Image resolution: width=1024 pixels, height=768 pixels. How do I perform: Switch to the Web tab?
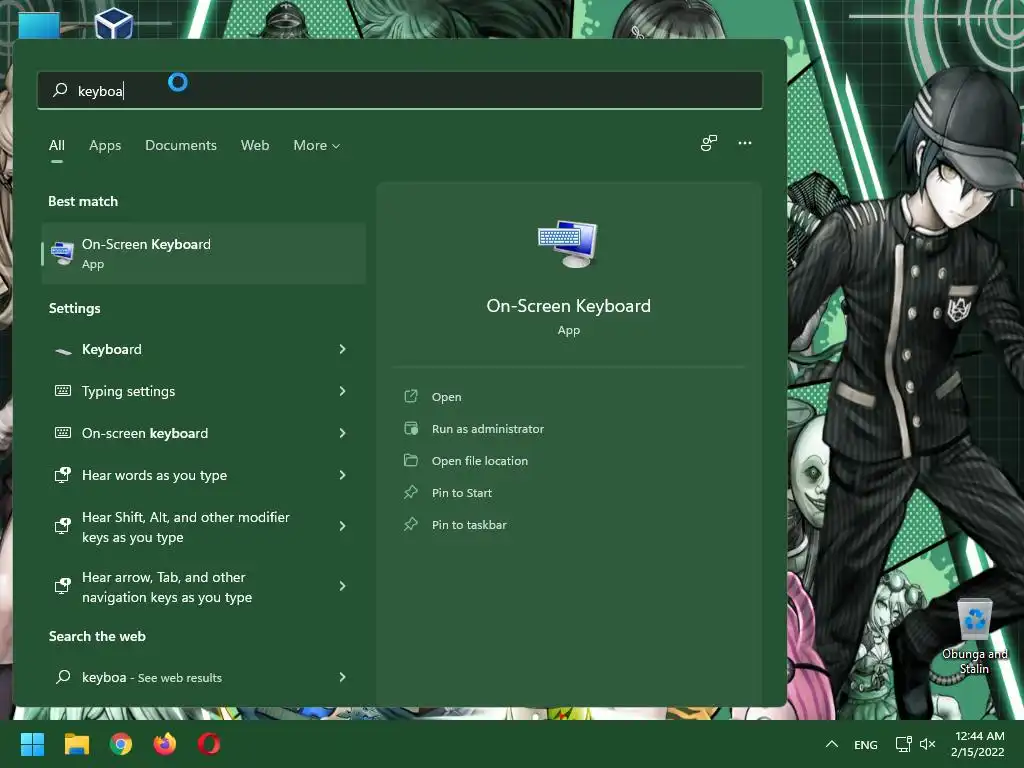[x=255, y=145]
